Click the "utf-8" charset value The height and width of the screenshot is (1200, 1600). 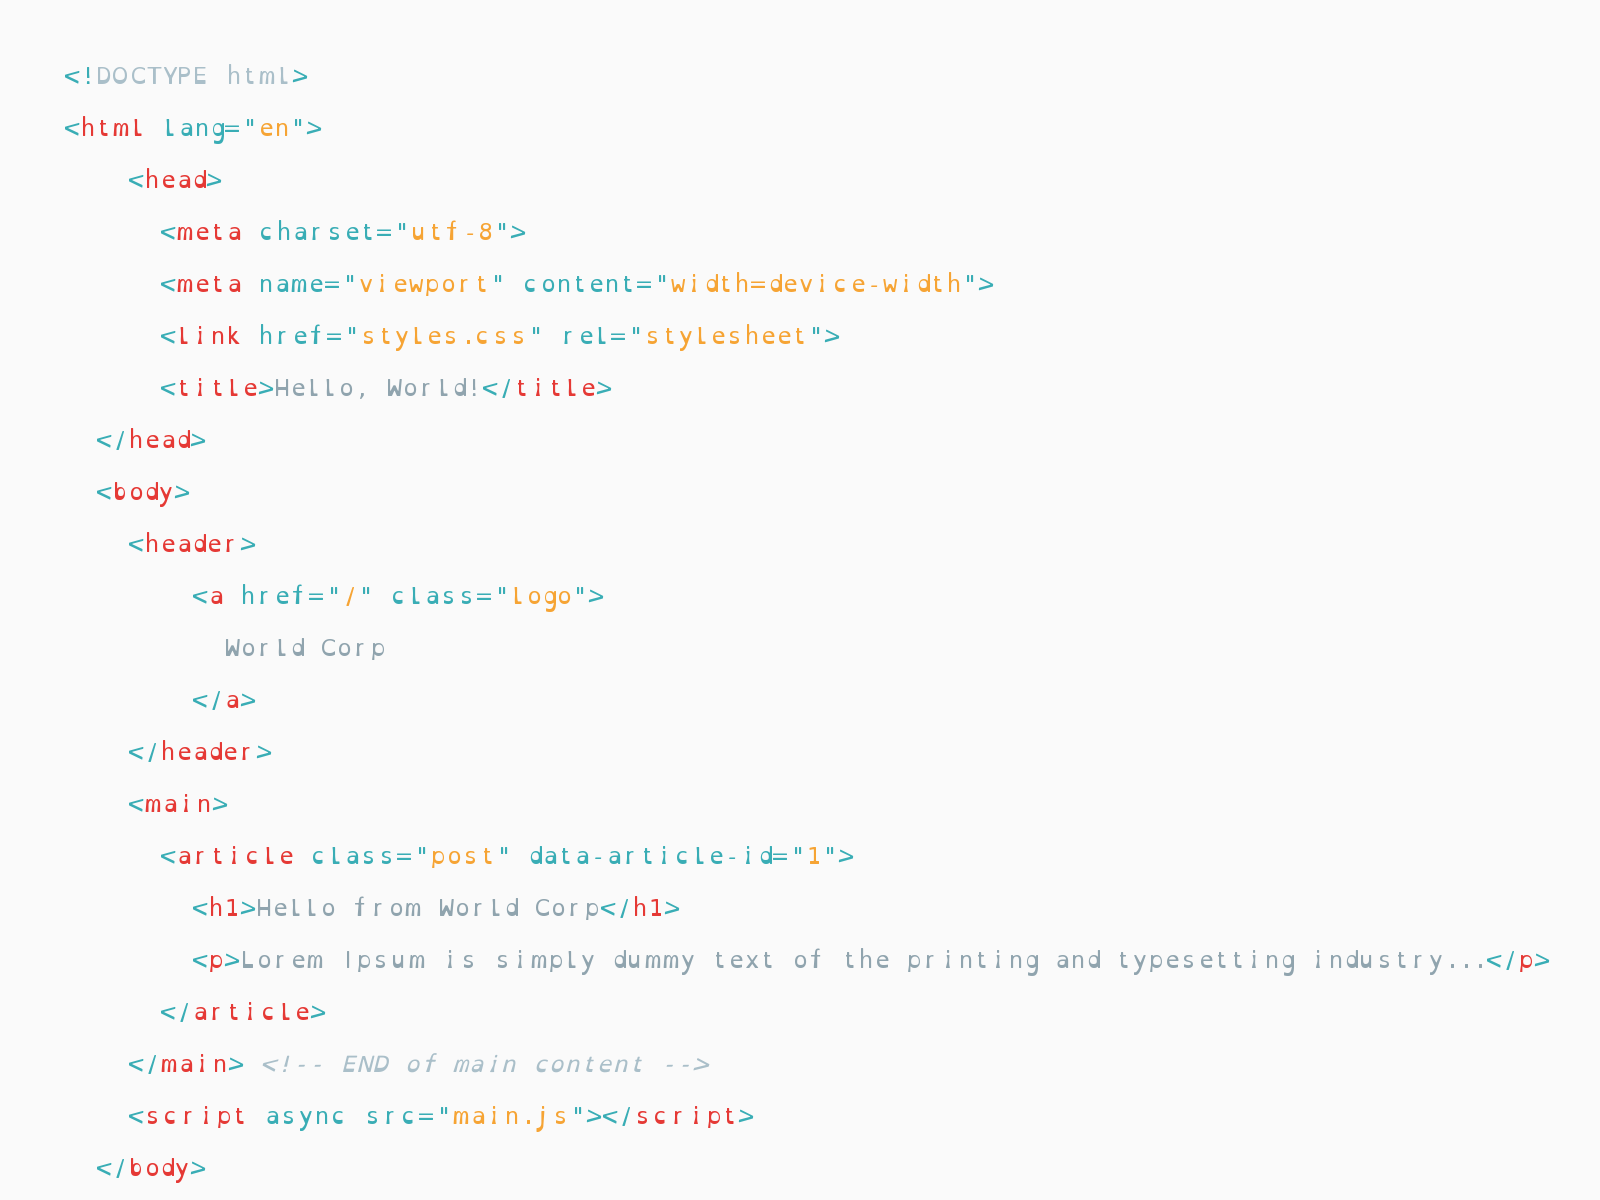click(452, 232)
